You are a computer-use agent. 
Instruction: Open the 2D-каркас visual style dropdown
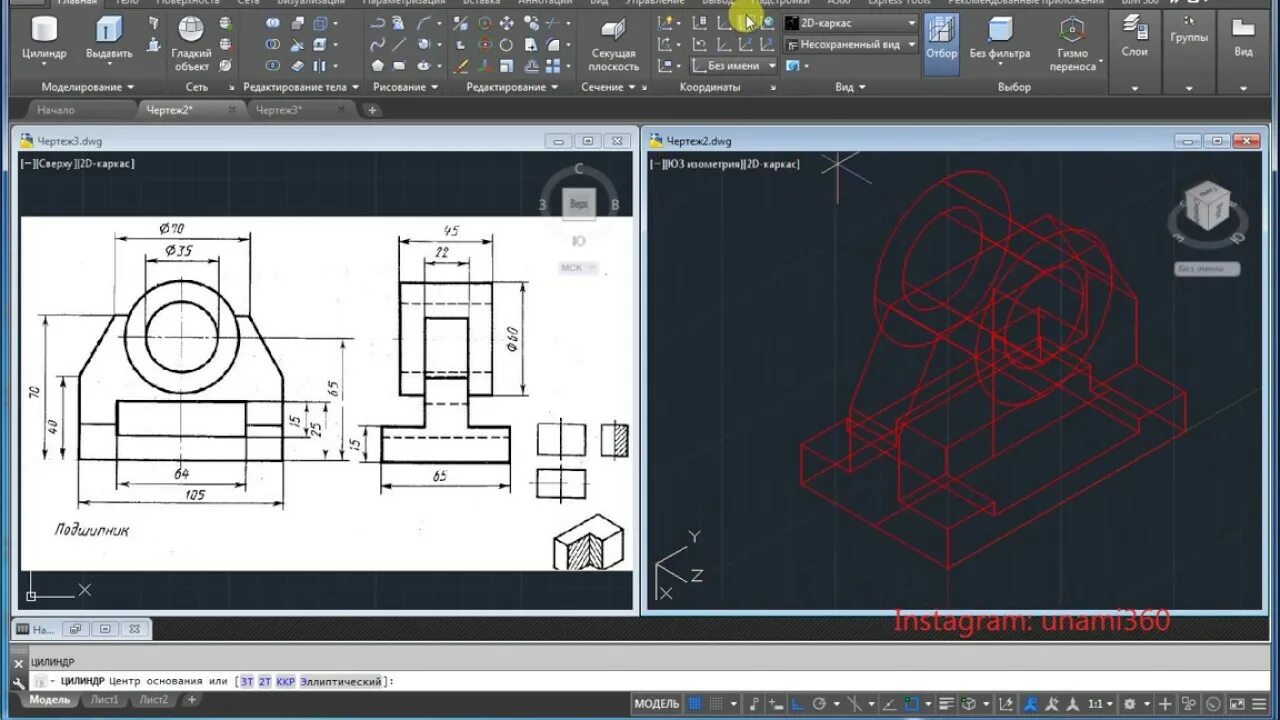pyautogui.click(x=851, y=22)
